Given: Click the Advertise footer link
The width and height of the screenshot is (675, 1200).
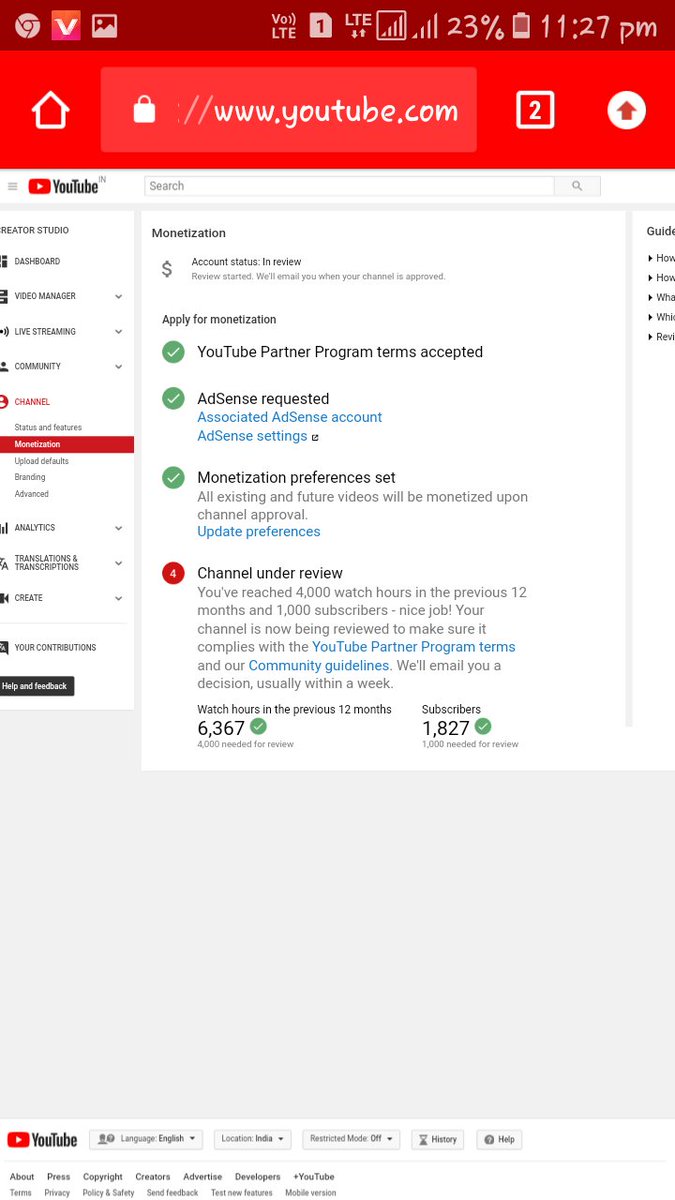Looking at the screenshot, I should 203,1177.
